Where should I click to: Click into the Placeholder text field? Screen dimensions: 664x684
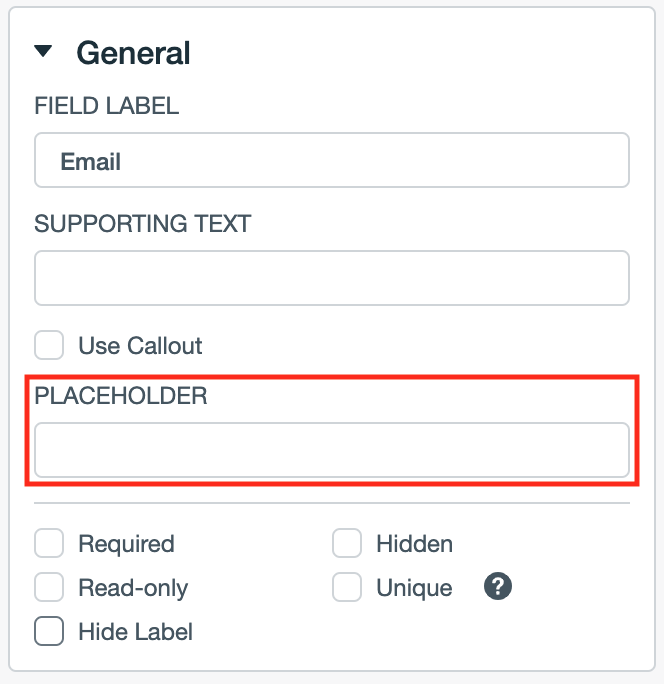[331, 450]
